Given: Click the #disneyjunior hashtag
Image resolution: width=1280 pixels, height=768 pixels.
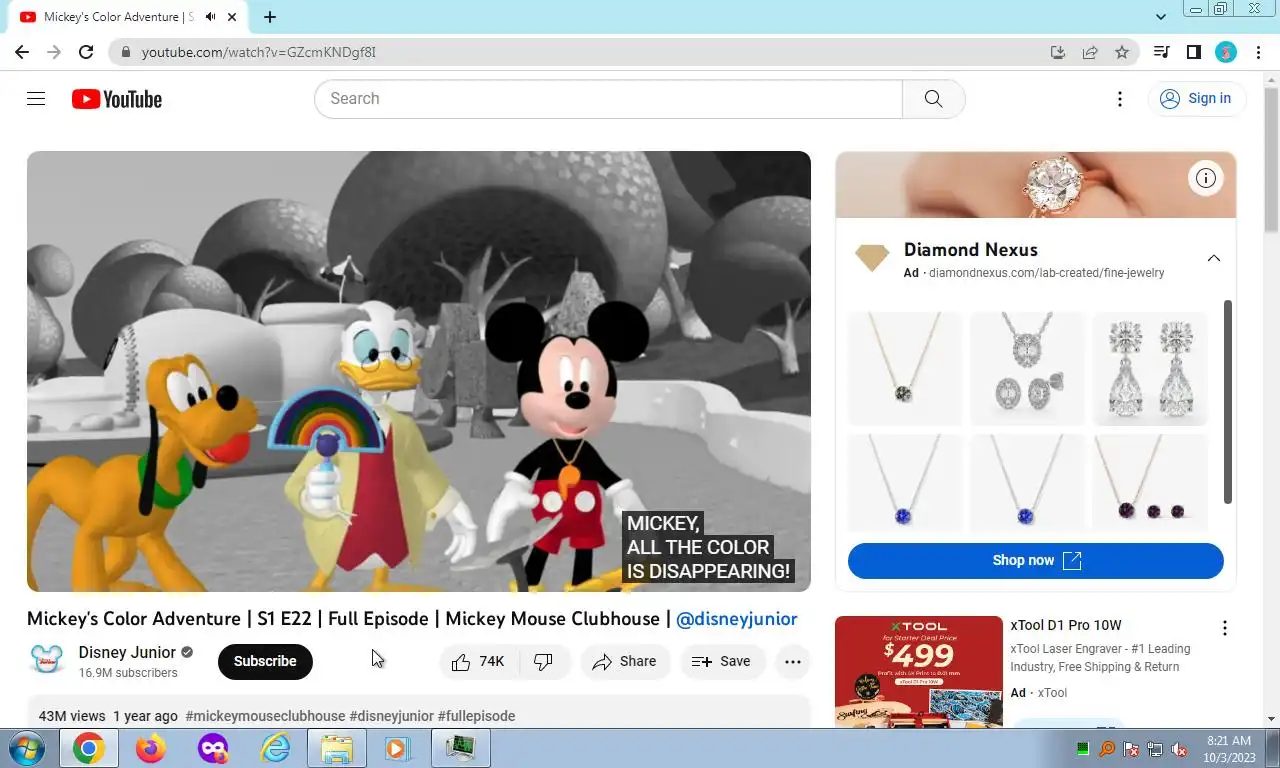Looking at the screenshot, I should pyautogui.click(x=391, y=716).
